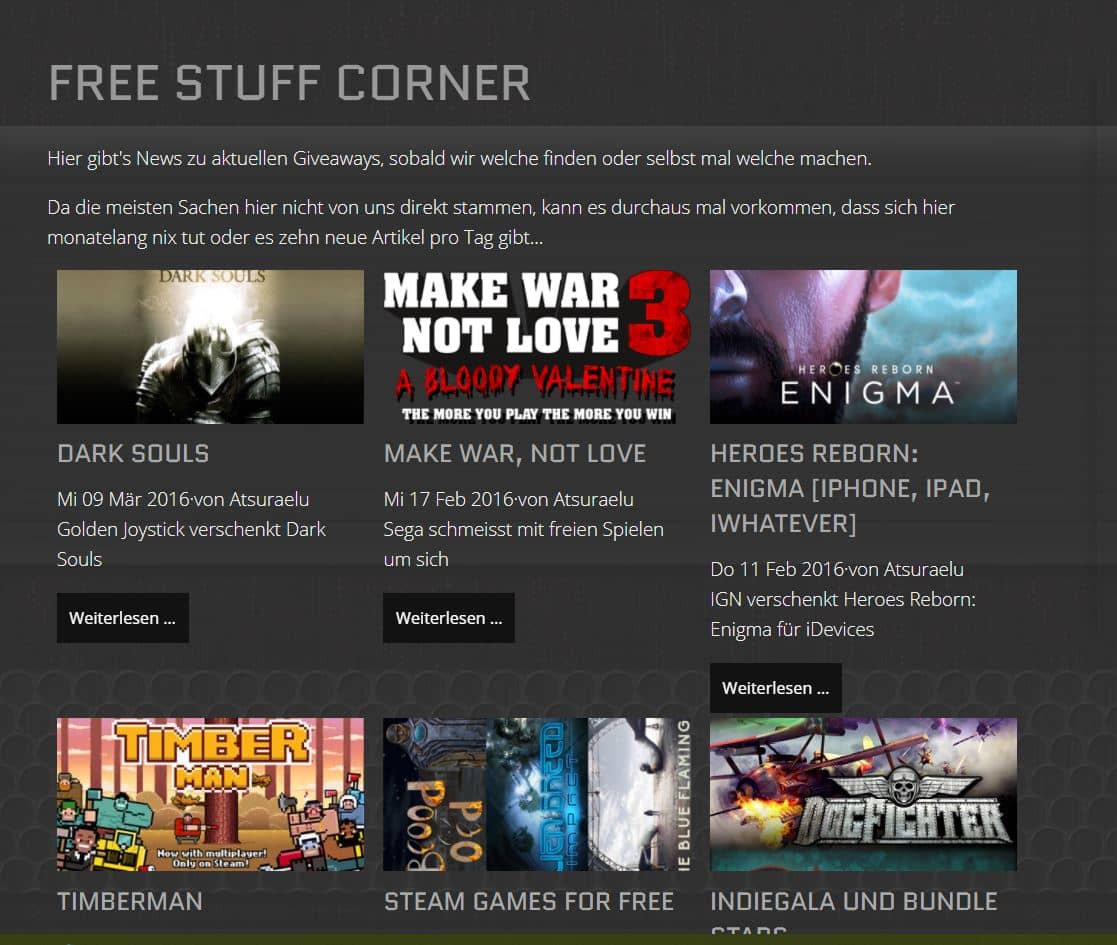Open the DARK SOULS headline link

[x=133, y=454]
